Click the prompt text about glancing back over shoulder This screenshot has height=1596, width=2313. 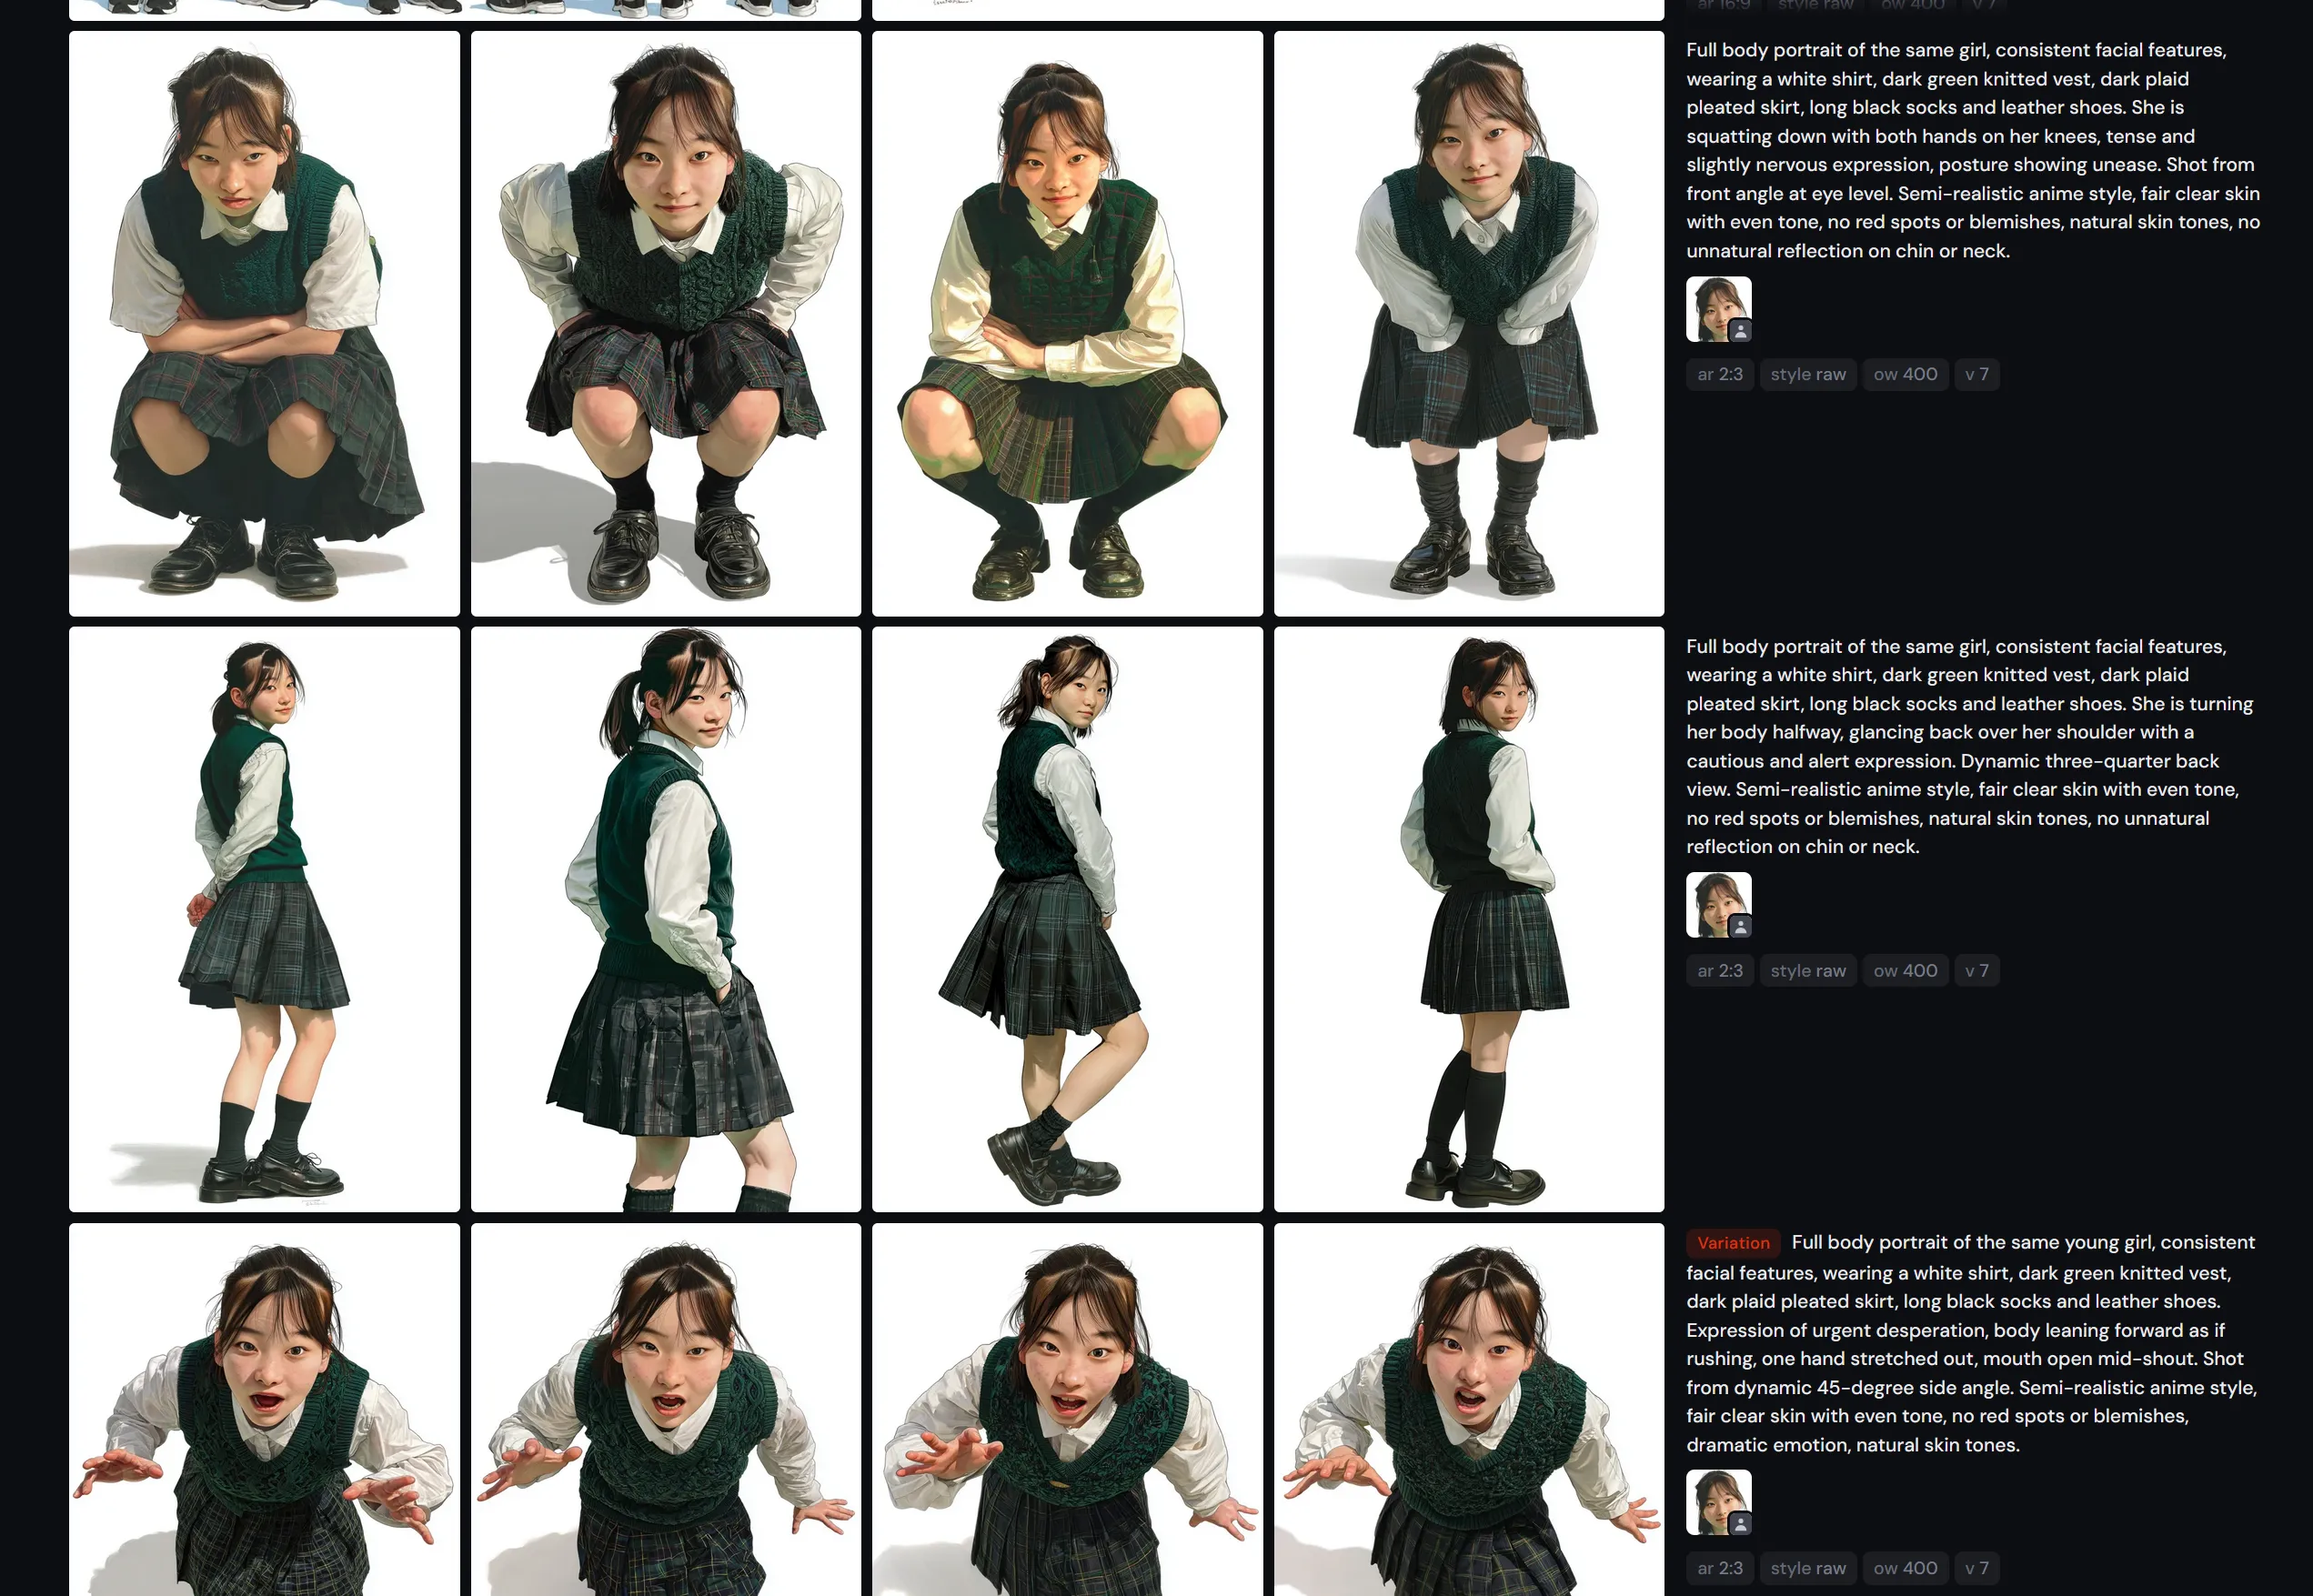(x=1970, y=746)
